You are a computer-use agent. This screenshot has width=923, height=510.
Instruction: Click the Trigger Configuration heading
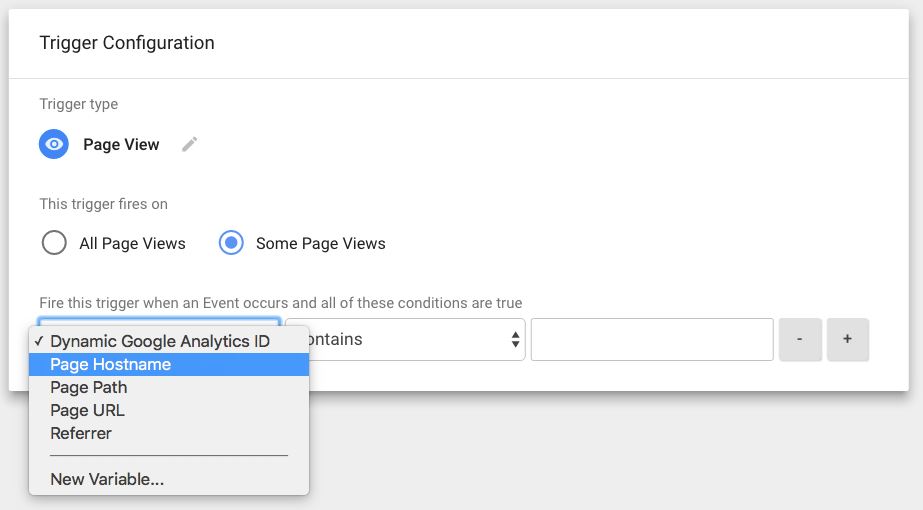pyautogui.click(x=127, y=43)
